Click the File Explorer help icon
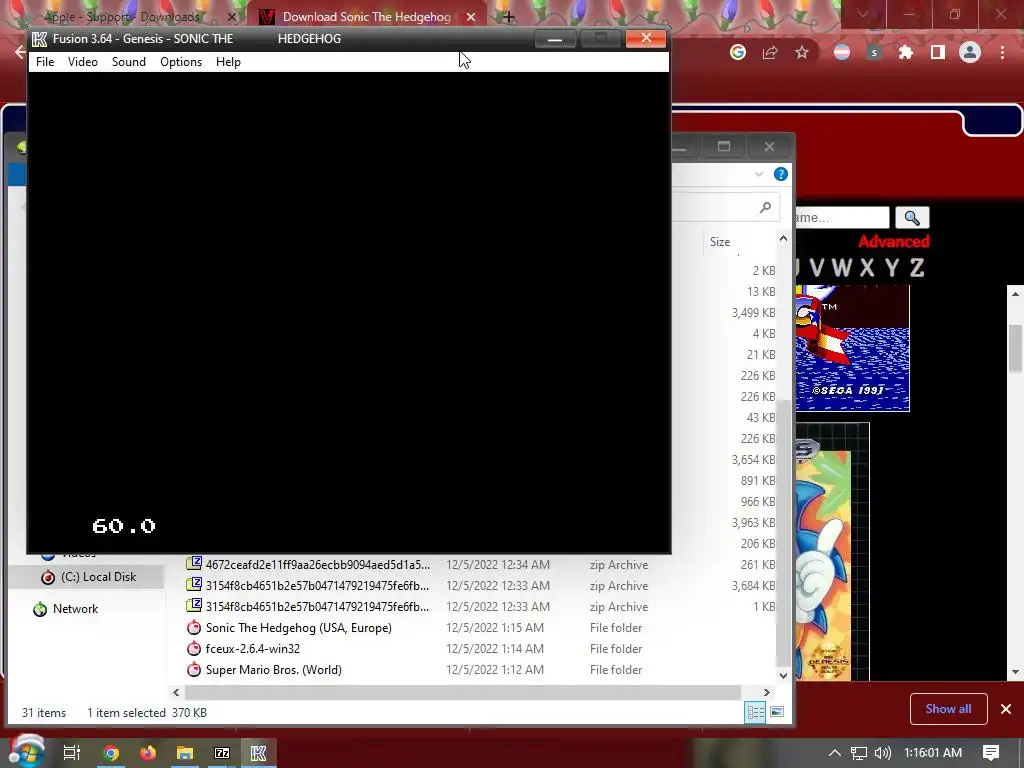1024x768 pixels. [780, 174]
